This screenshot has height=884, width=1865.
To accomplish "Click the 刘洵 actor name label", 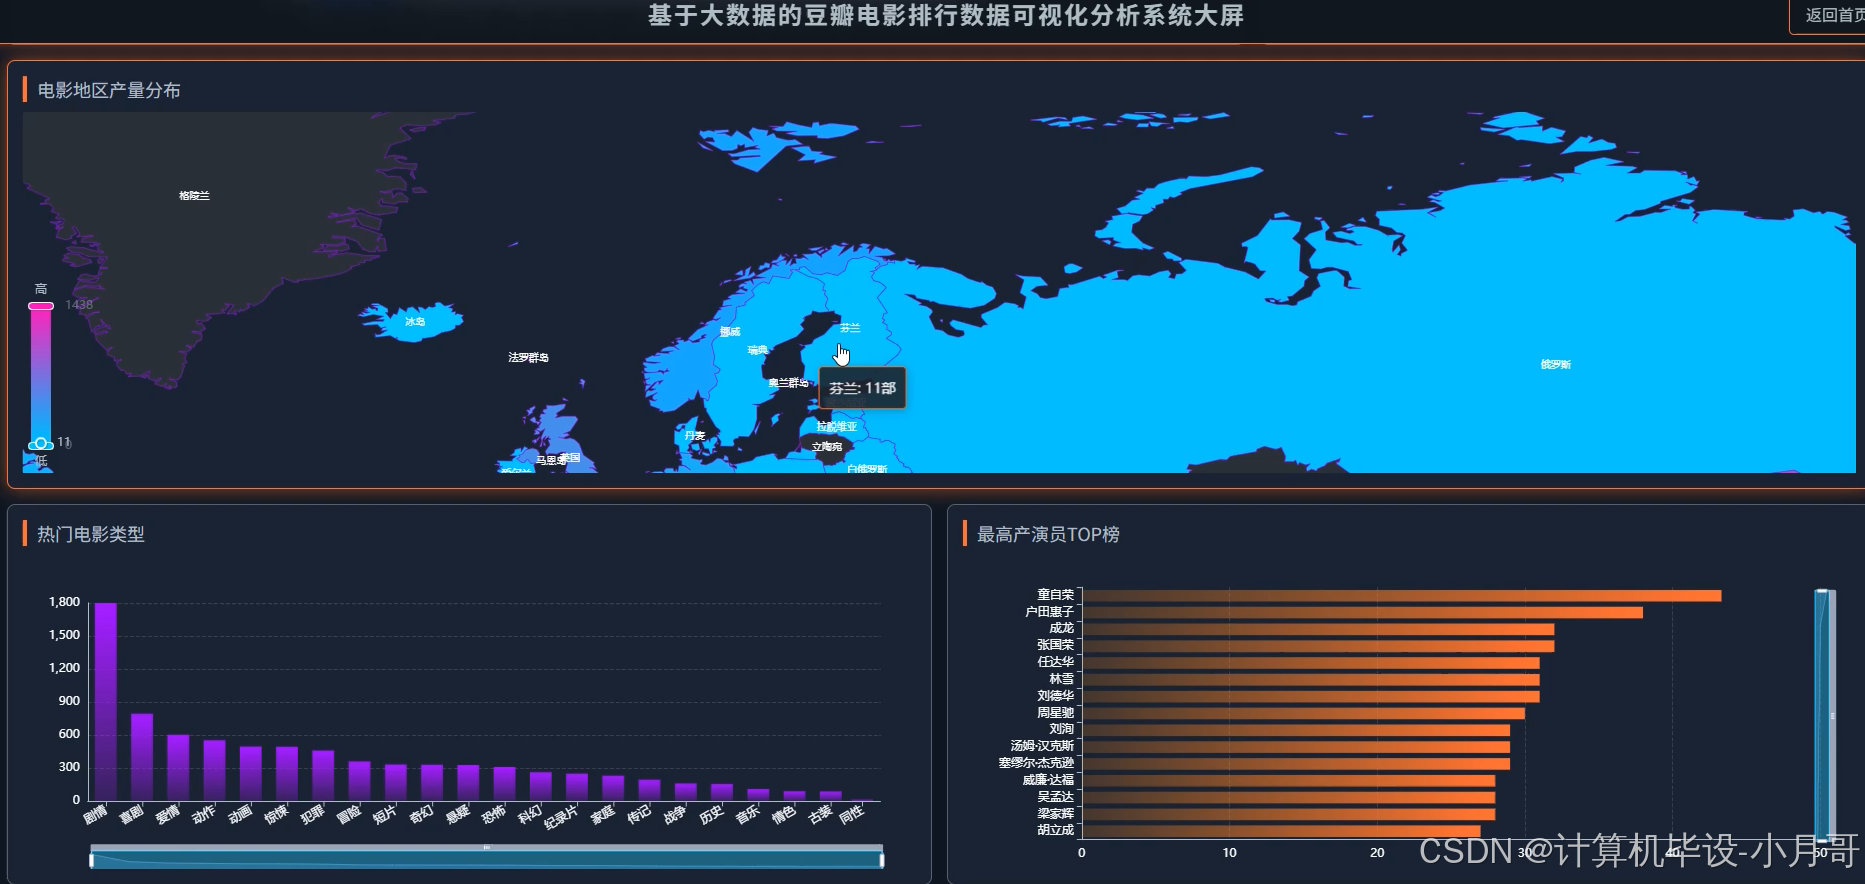I will tap(1061, 729).
